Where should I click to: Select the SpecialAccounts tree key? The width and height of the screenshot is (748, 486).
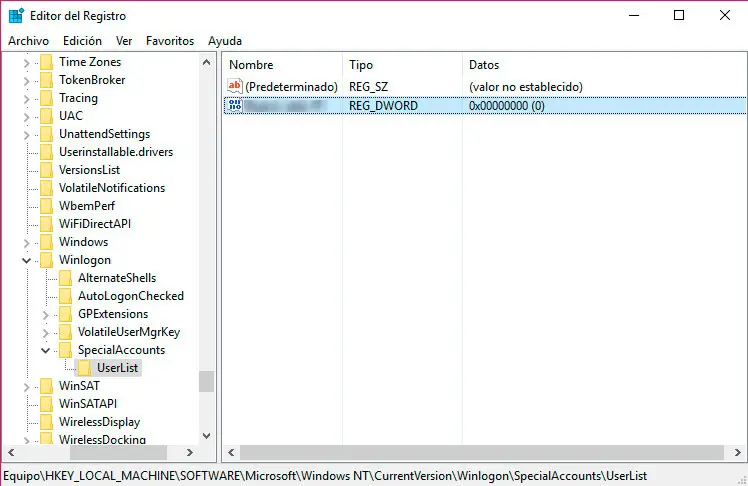pos(121,350)
